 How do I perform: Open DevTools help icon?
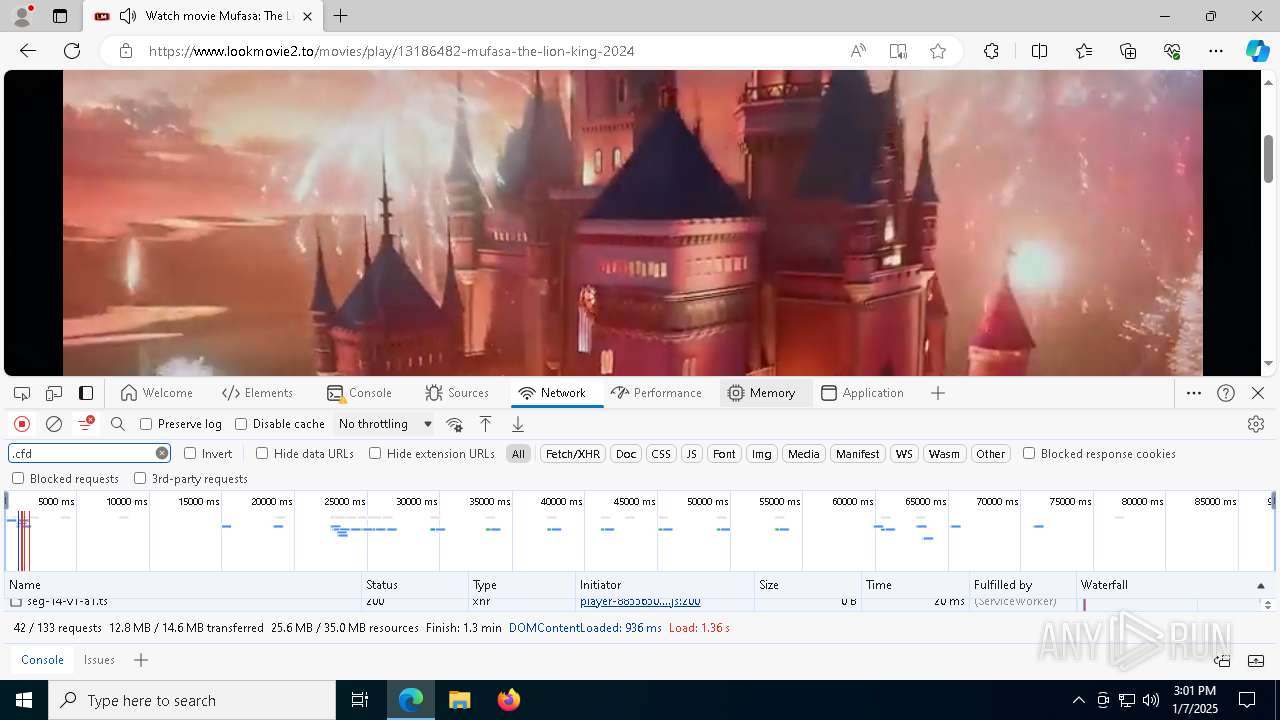point(1226,393)
